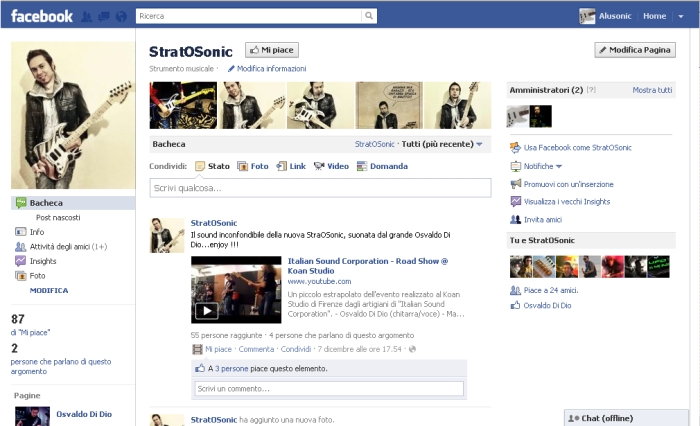Open account dropdown arrow in top bar
Screen dimensions: 700x426
click(x=681, y=17)
